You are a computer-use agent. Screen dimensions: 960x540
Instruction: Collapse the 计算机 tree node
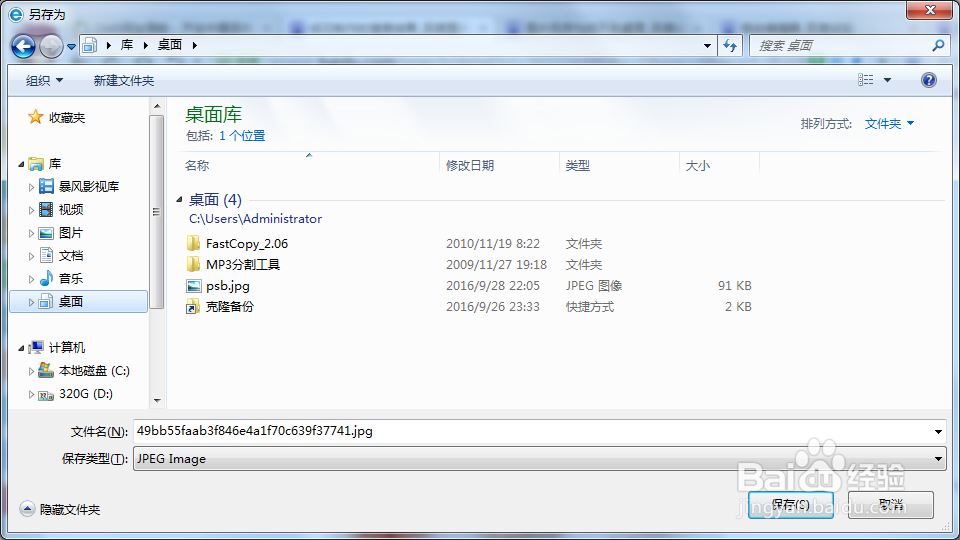(21, 348)
